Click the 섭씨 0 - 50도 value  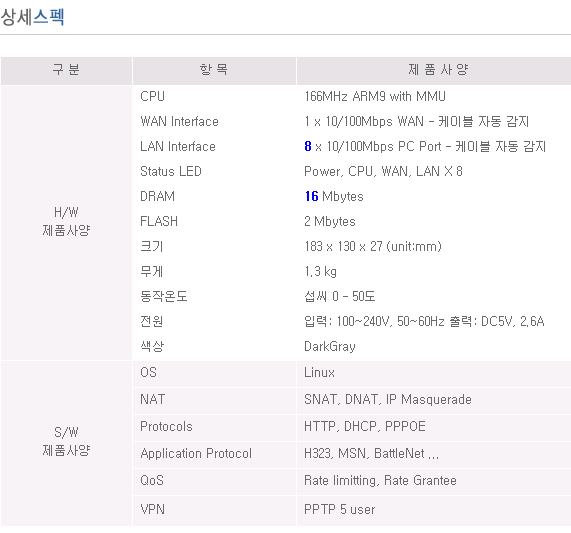(340, 296)
